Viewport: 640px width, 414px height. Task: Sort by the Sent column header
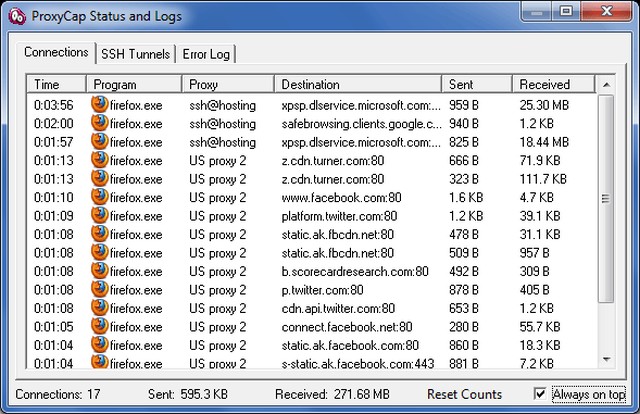[x=477, y=84]
